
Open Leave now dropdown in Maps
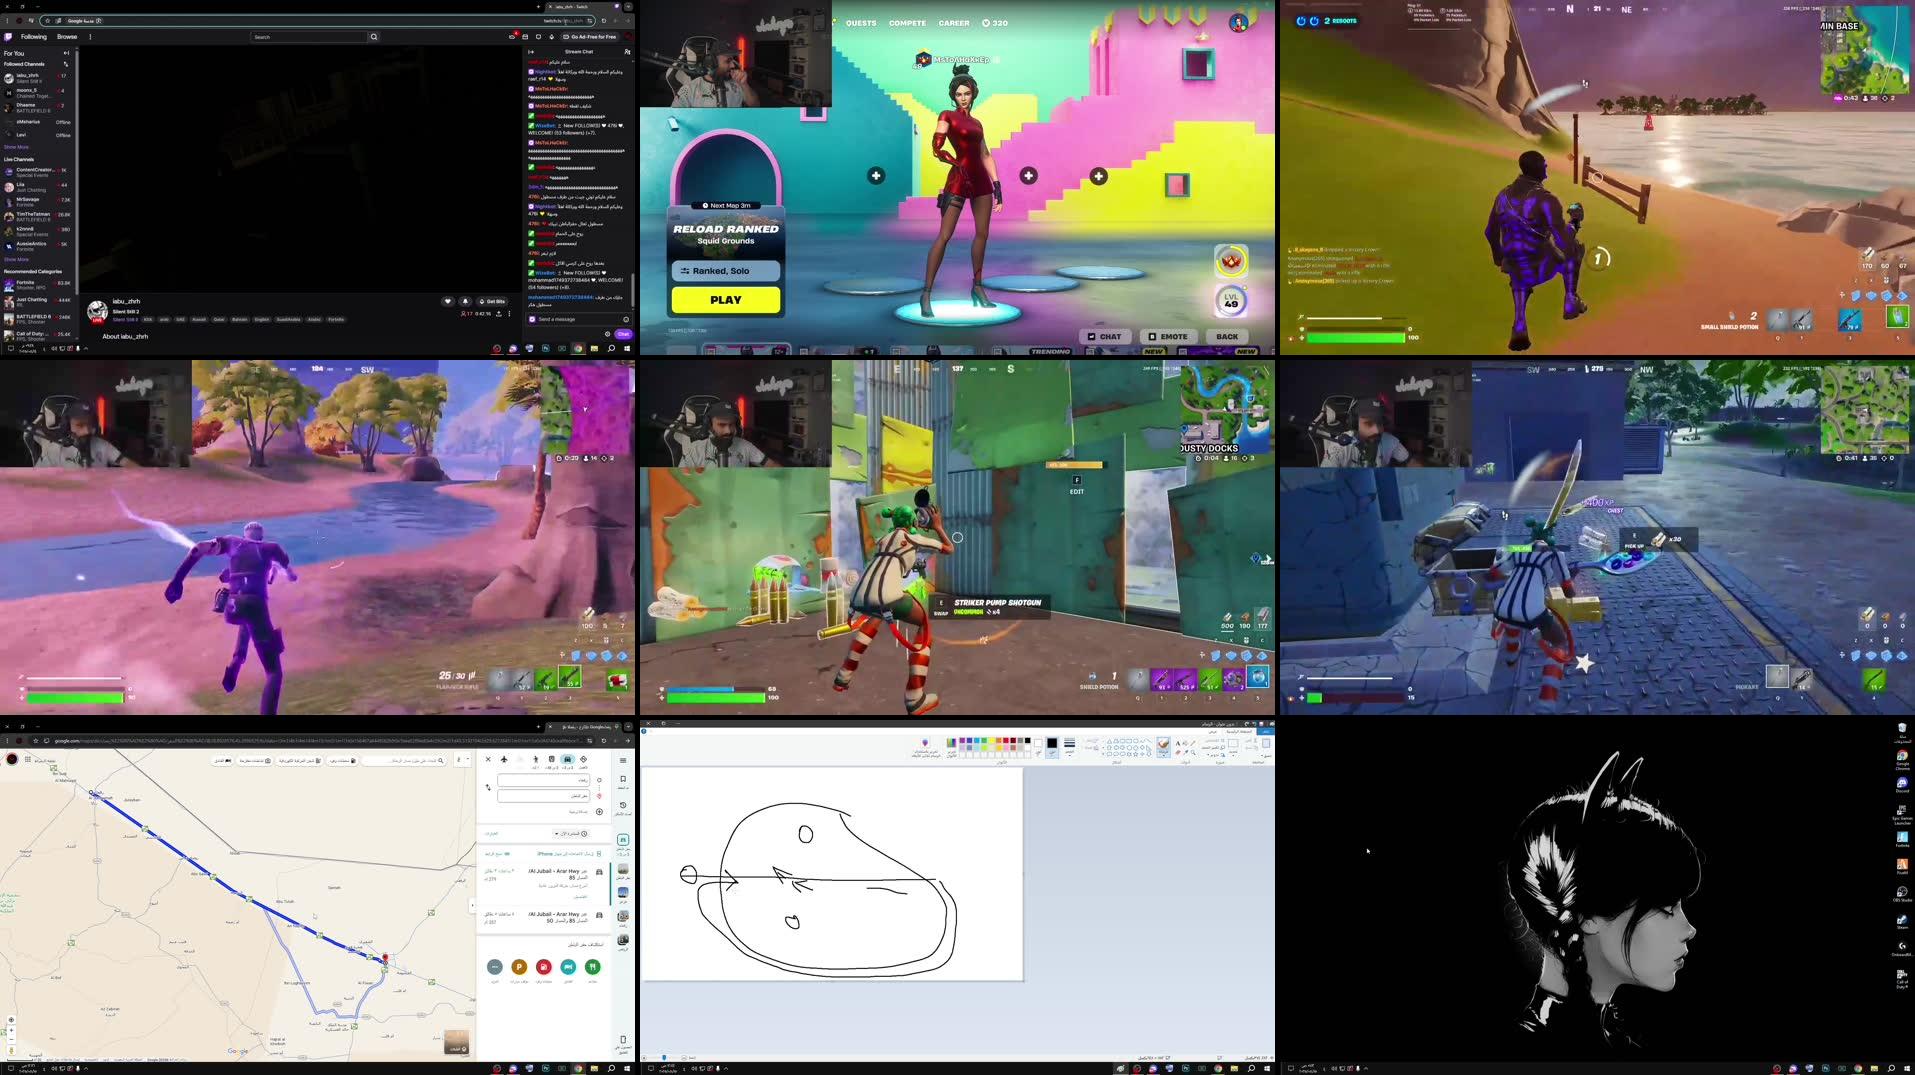coord(571,834)
